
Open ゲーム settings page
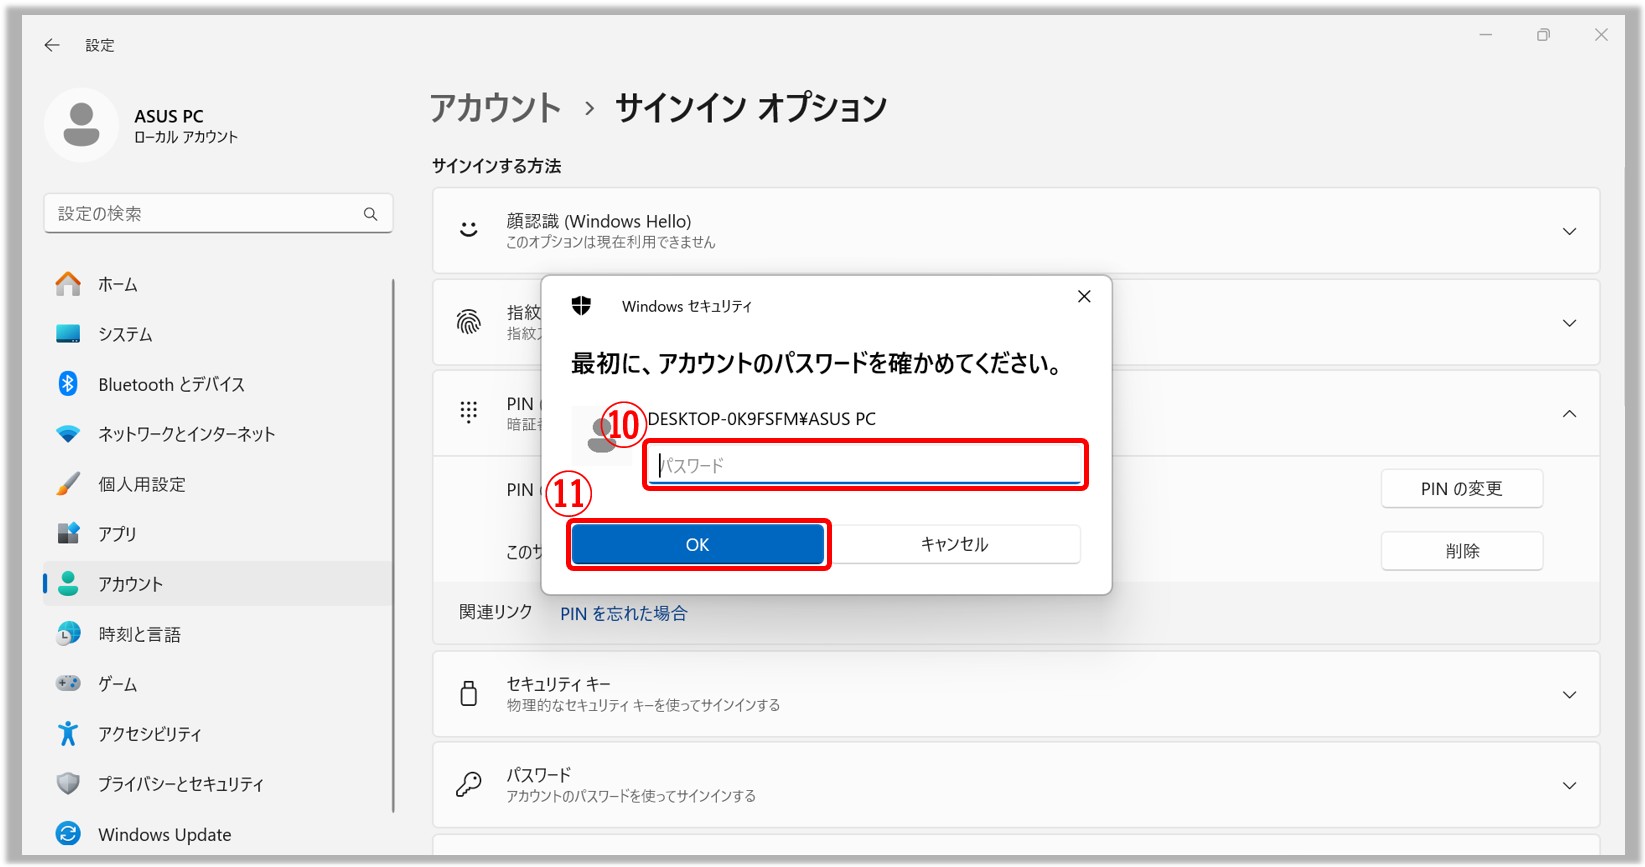218,684
